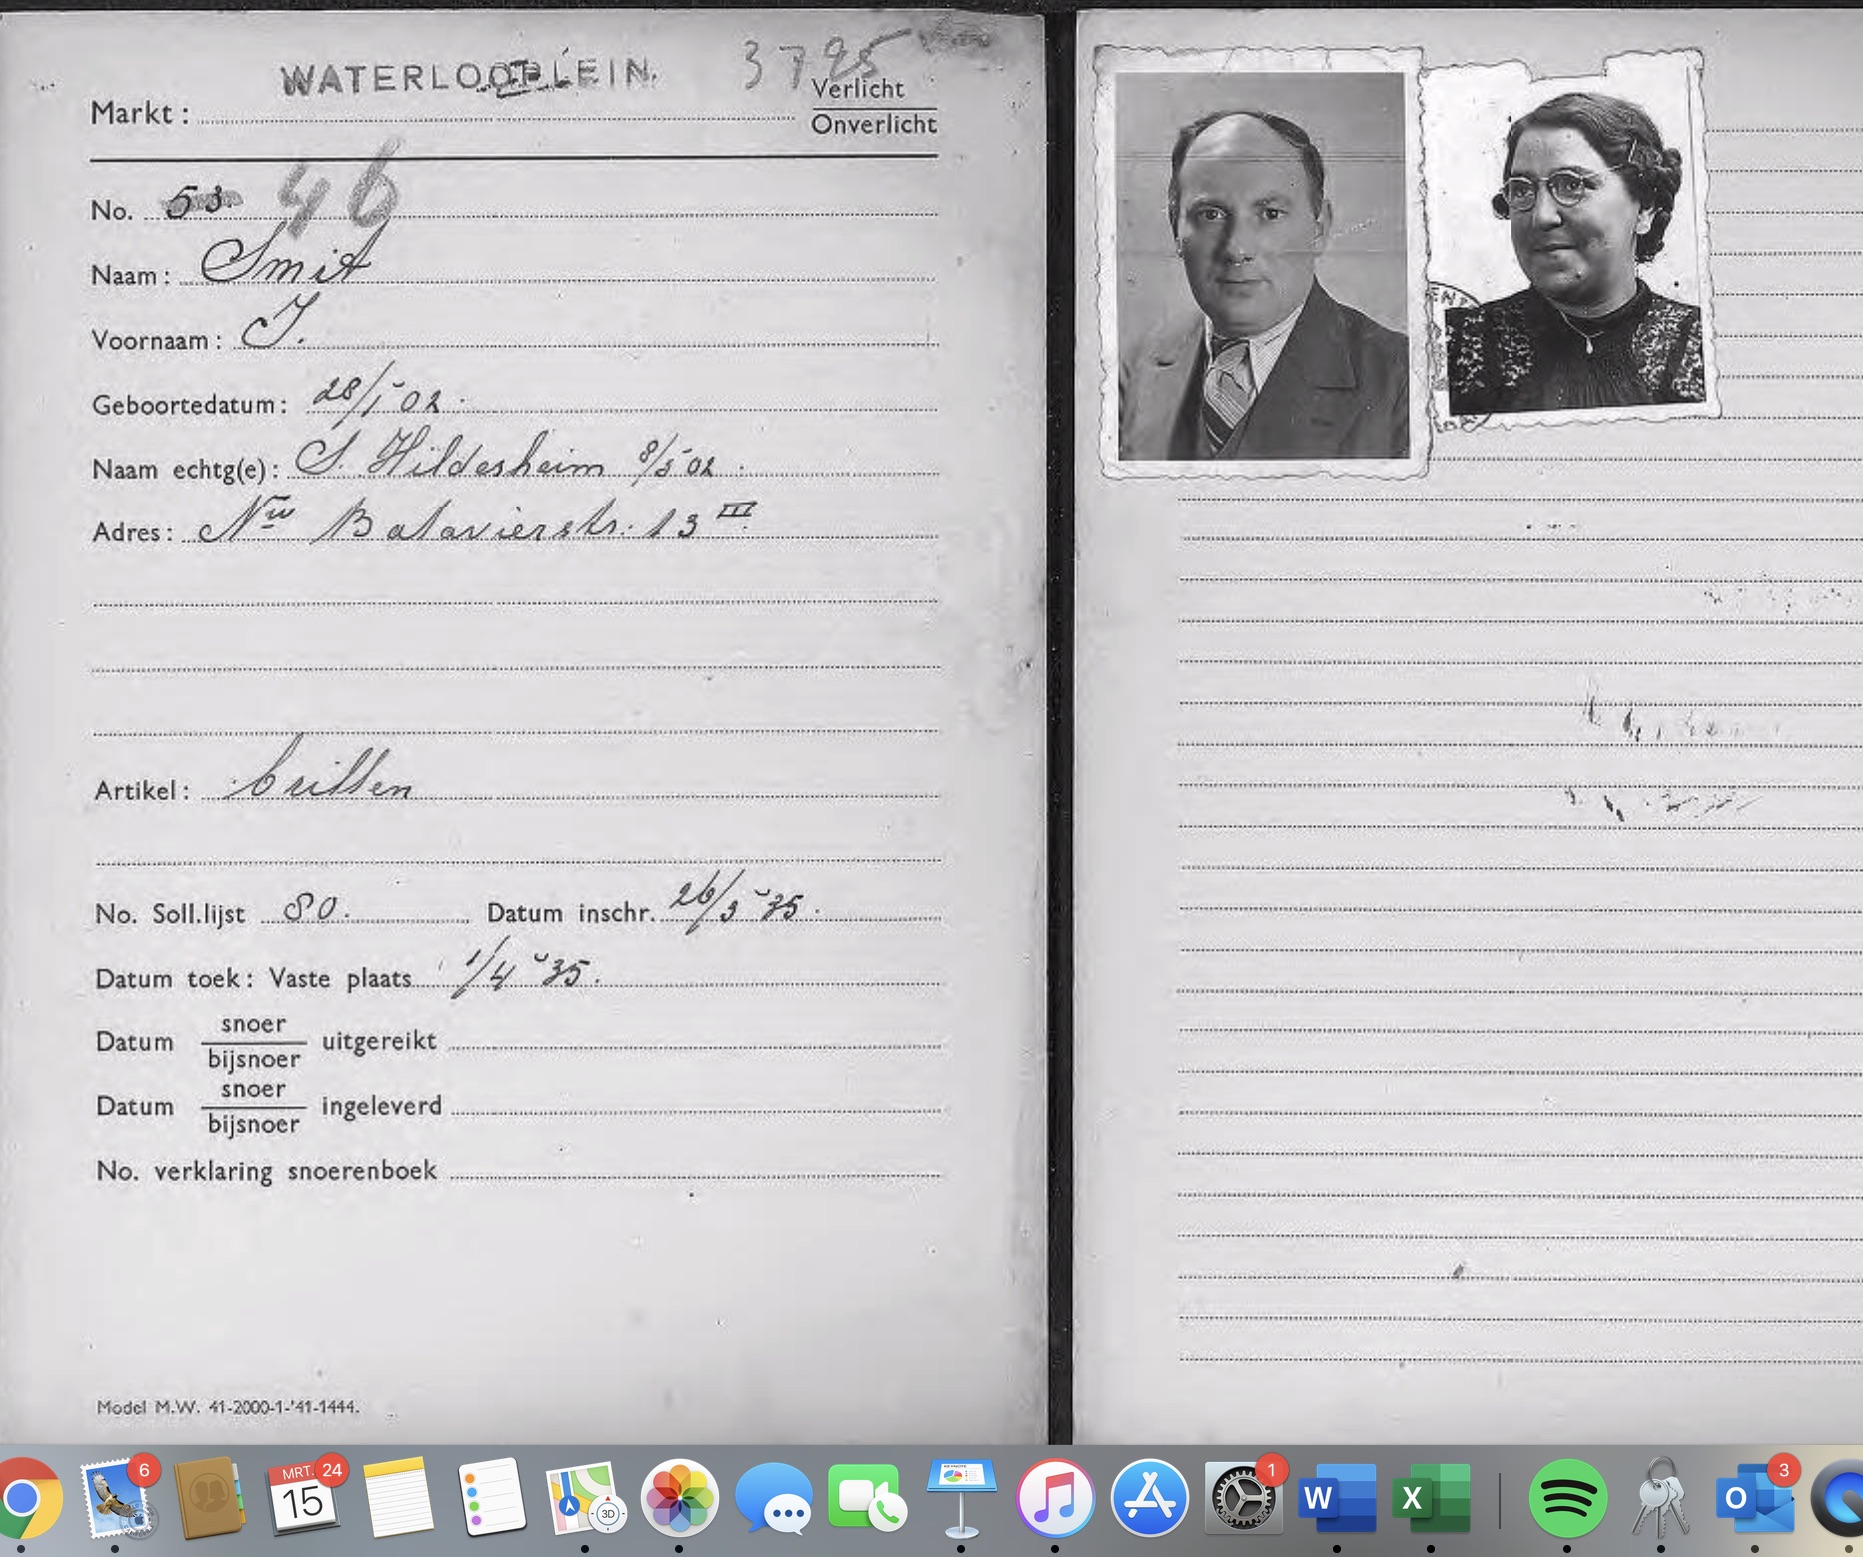1863x1557 pixels.
Task: Open the Messages app
Action: point(773,1499)
